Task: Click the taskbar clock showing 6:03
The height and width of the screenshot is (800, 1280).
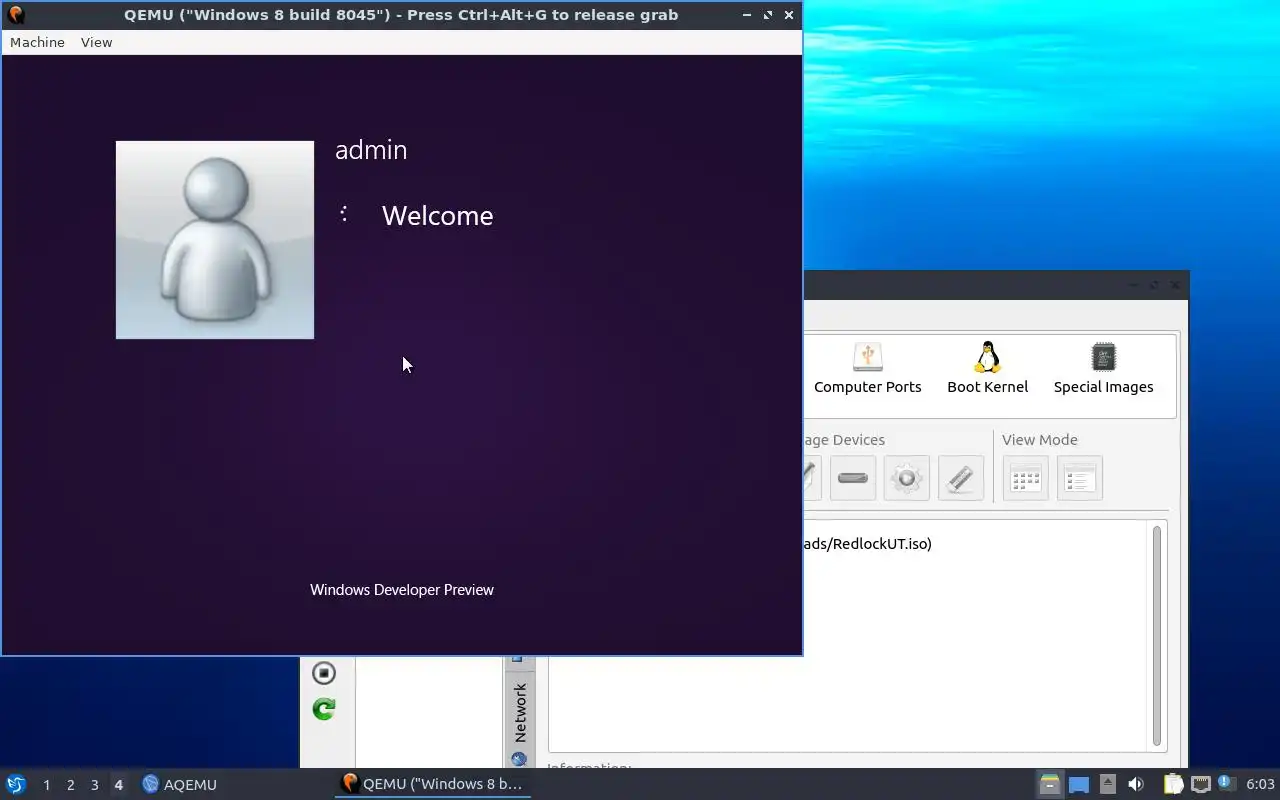Action: click(1260, 784)
